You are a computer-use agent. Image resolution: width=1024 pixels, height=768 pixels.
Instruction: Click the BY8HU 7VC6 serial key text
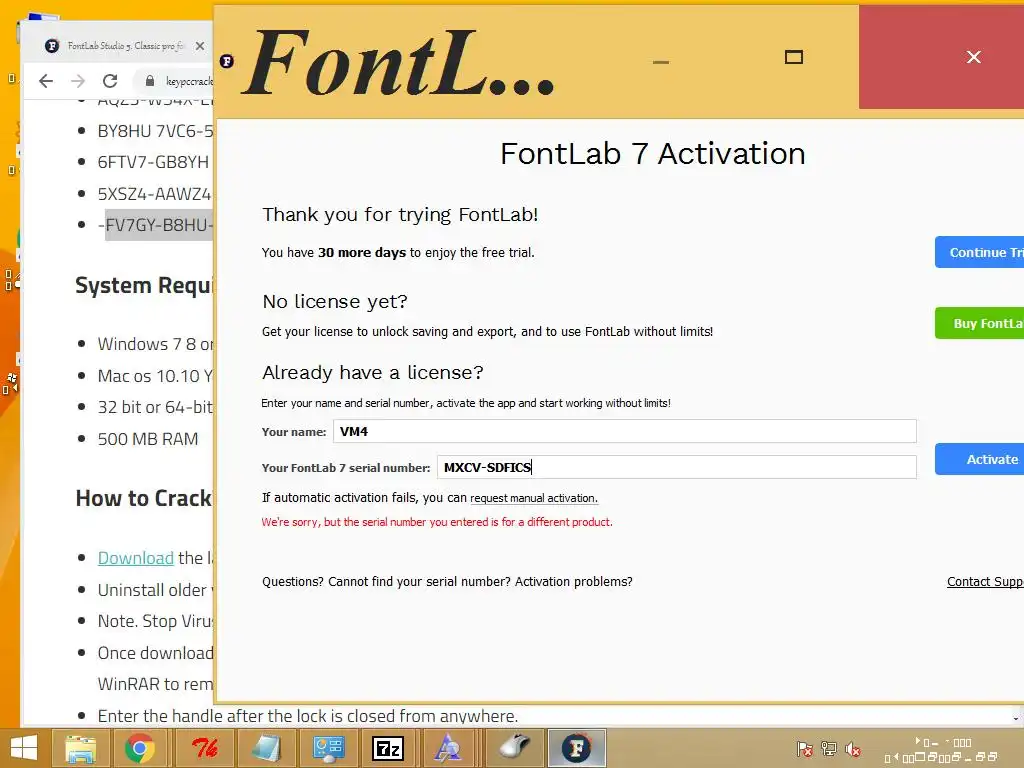point(155,131)
